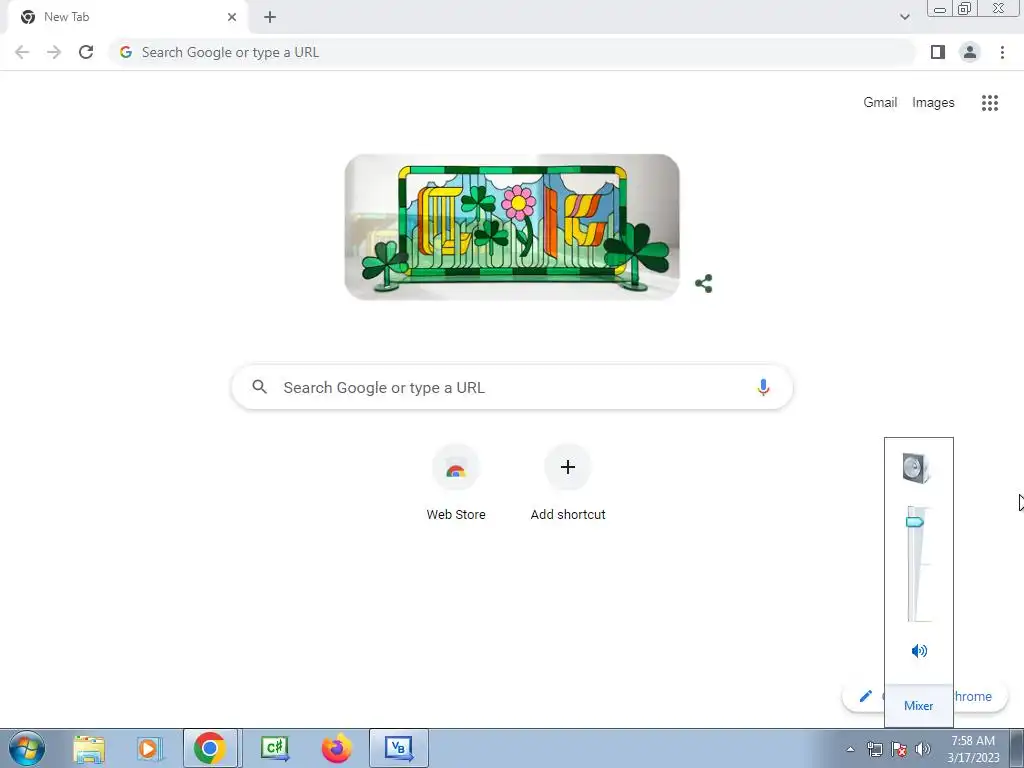The width and height of the screenshot is (1024, 768).
Task: Open the Chrome side panel
Action: (x=938, y=52)
